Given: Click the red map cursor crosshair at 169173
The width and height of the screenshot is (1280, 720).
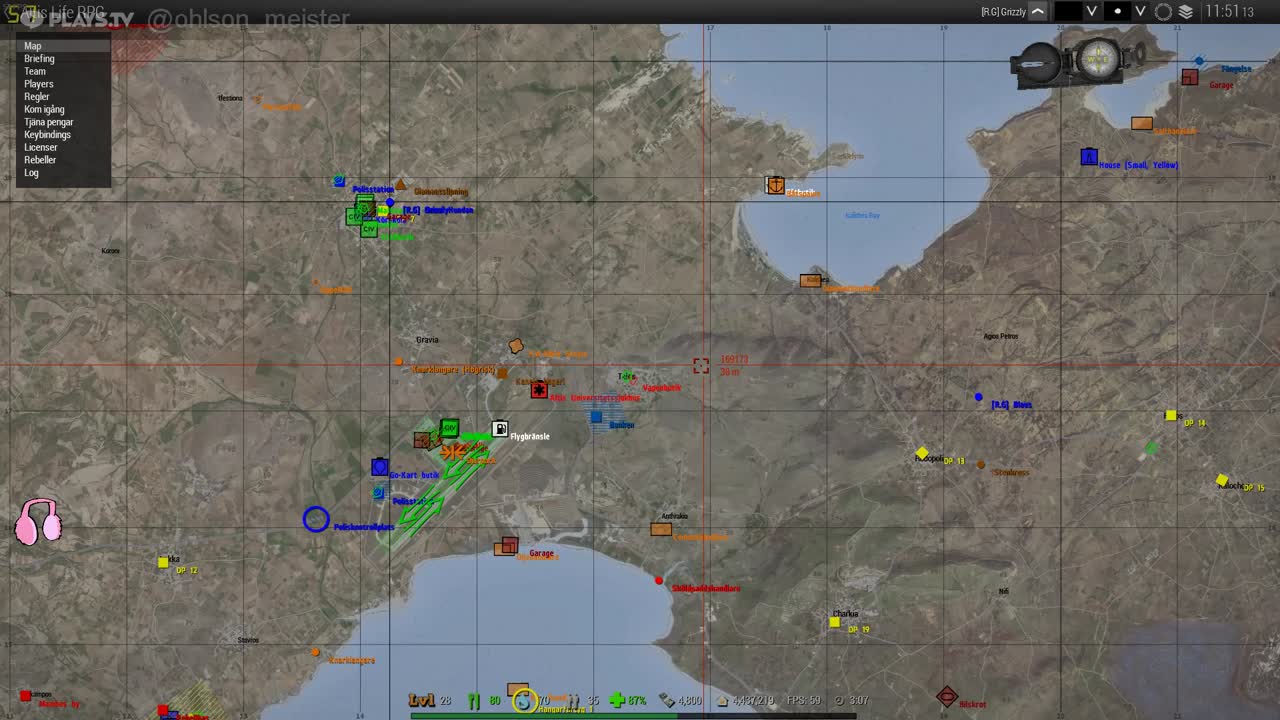Looking at the screenshot, I should click(x=701, y=366).
